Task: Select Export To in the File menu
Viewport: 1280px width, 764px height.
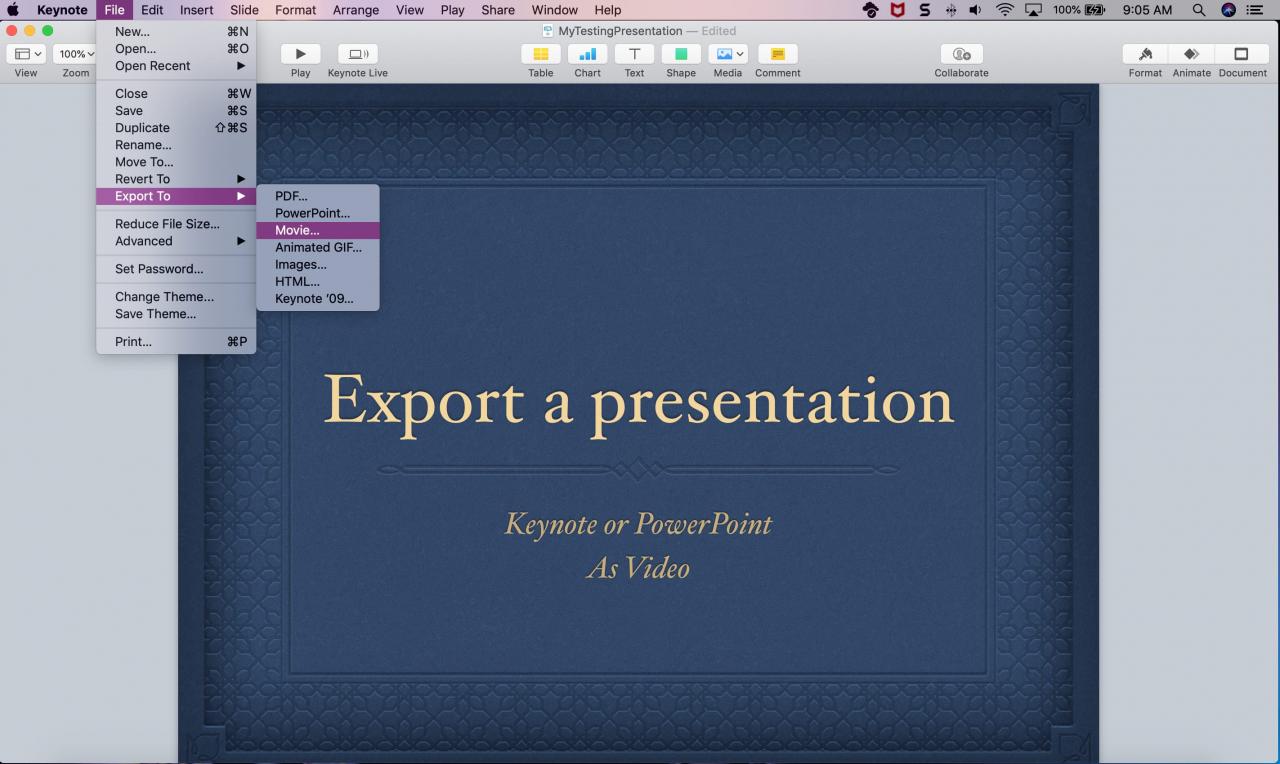Action: 176,196
